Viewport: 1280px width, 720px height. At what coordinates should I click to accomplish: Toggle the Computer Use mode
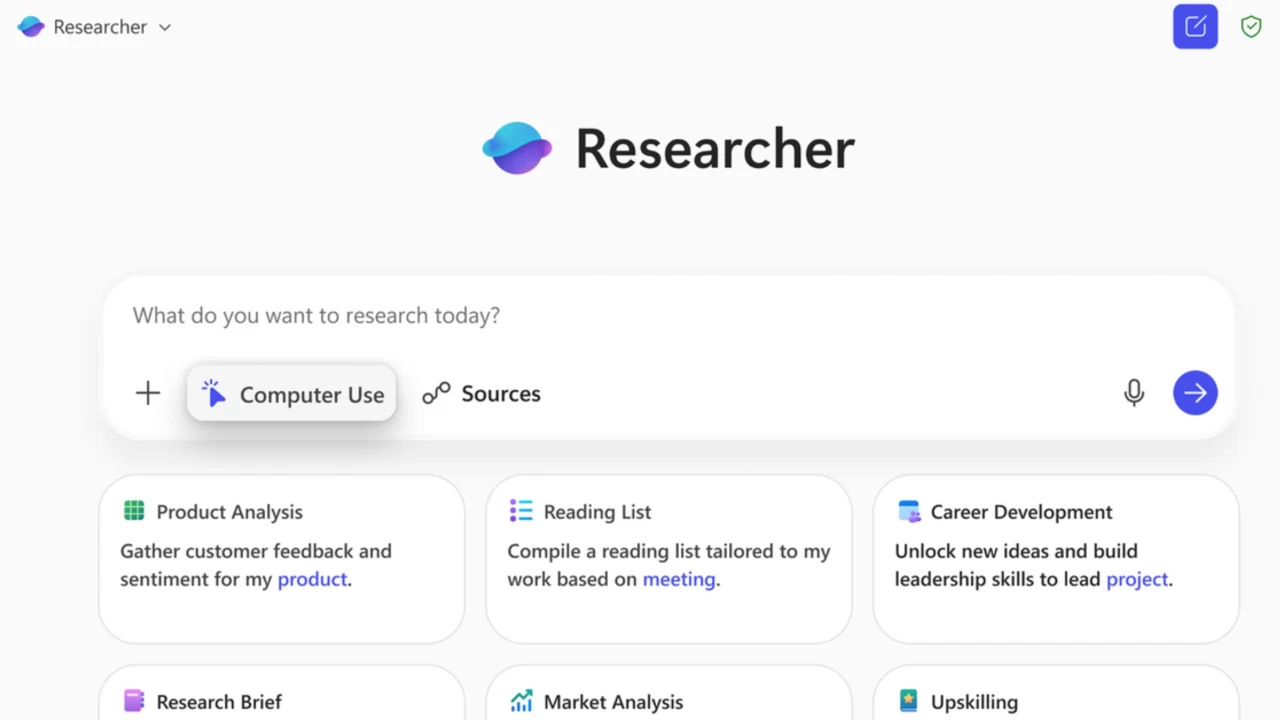tap(291, 393)
